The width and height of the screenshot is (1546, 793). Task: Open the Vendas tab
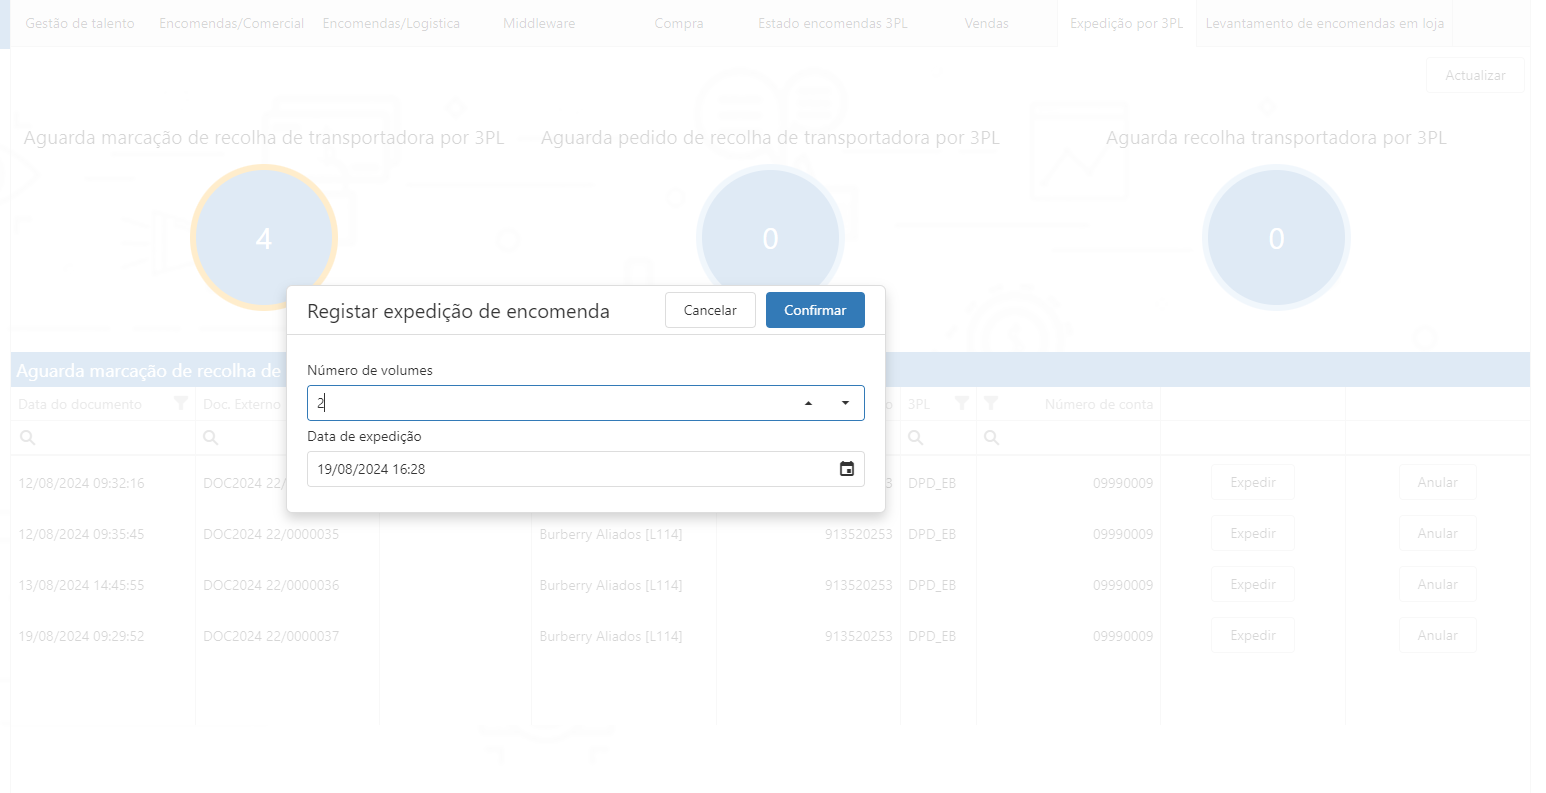(x=987, y=23)
